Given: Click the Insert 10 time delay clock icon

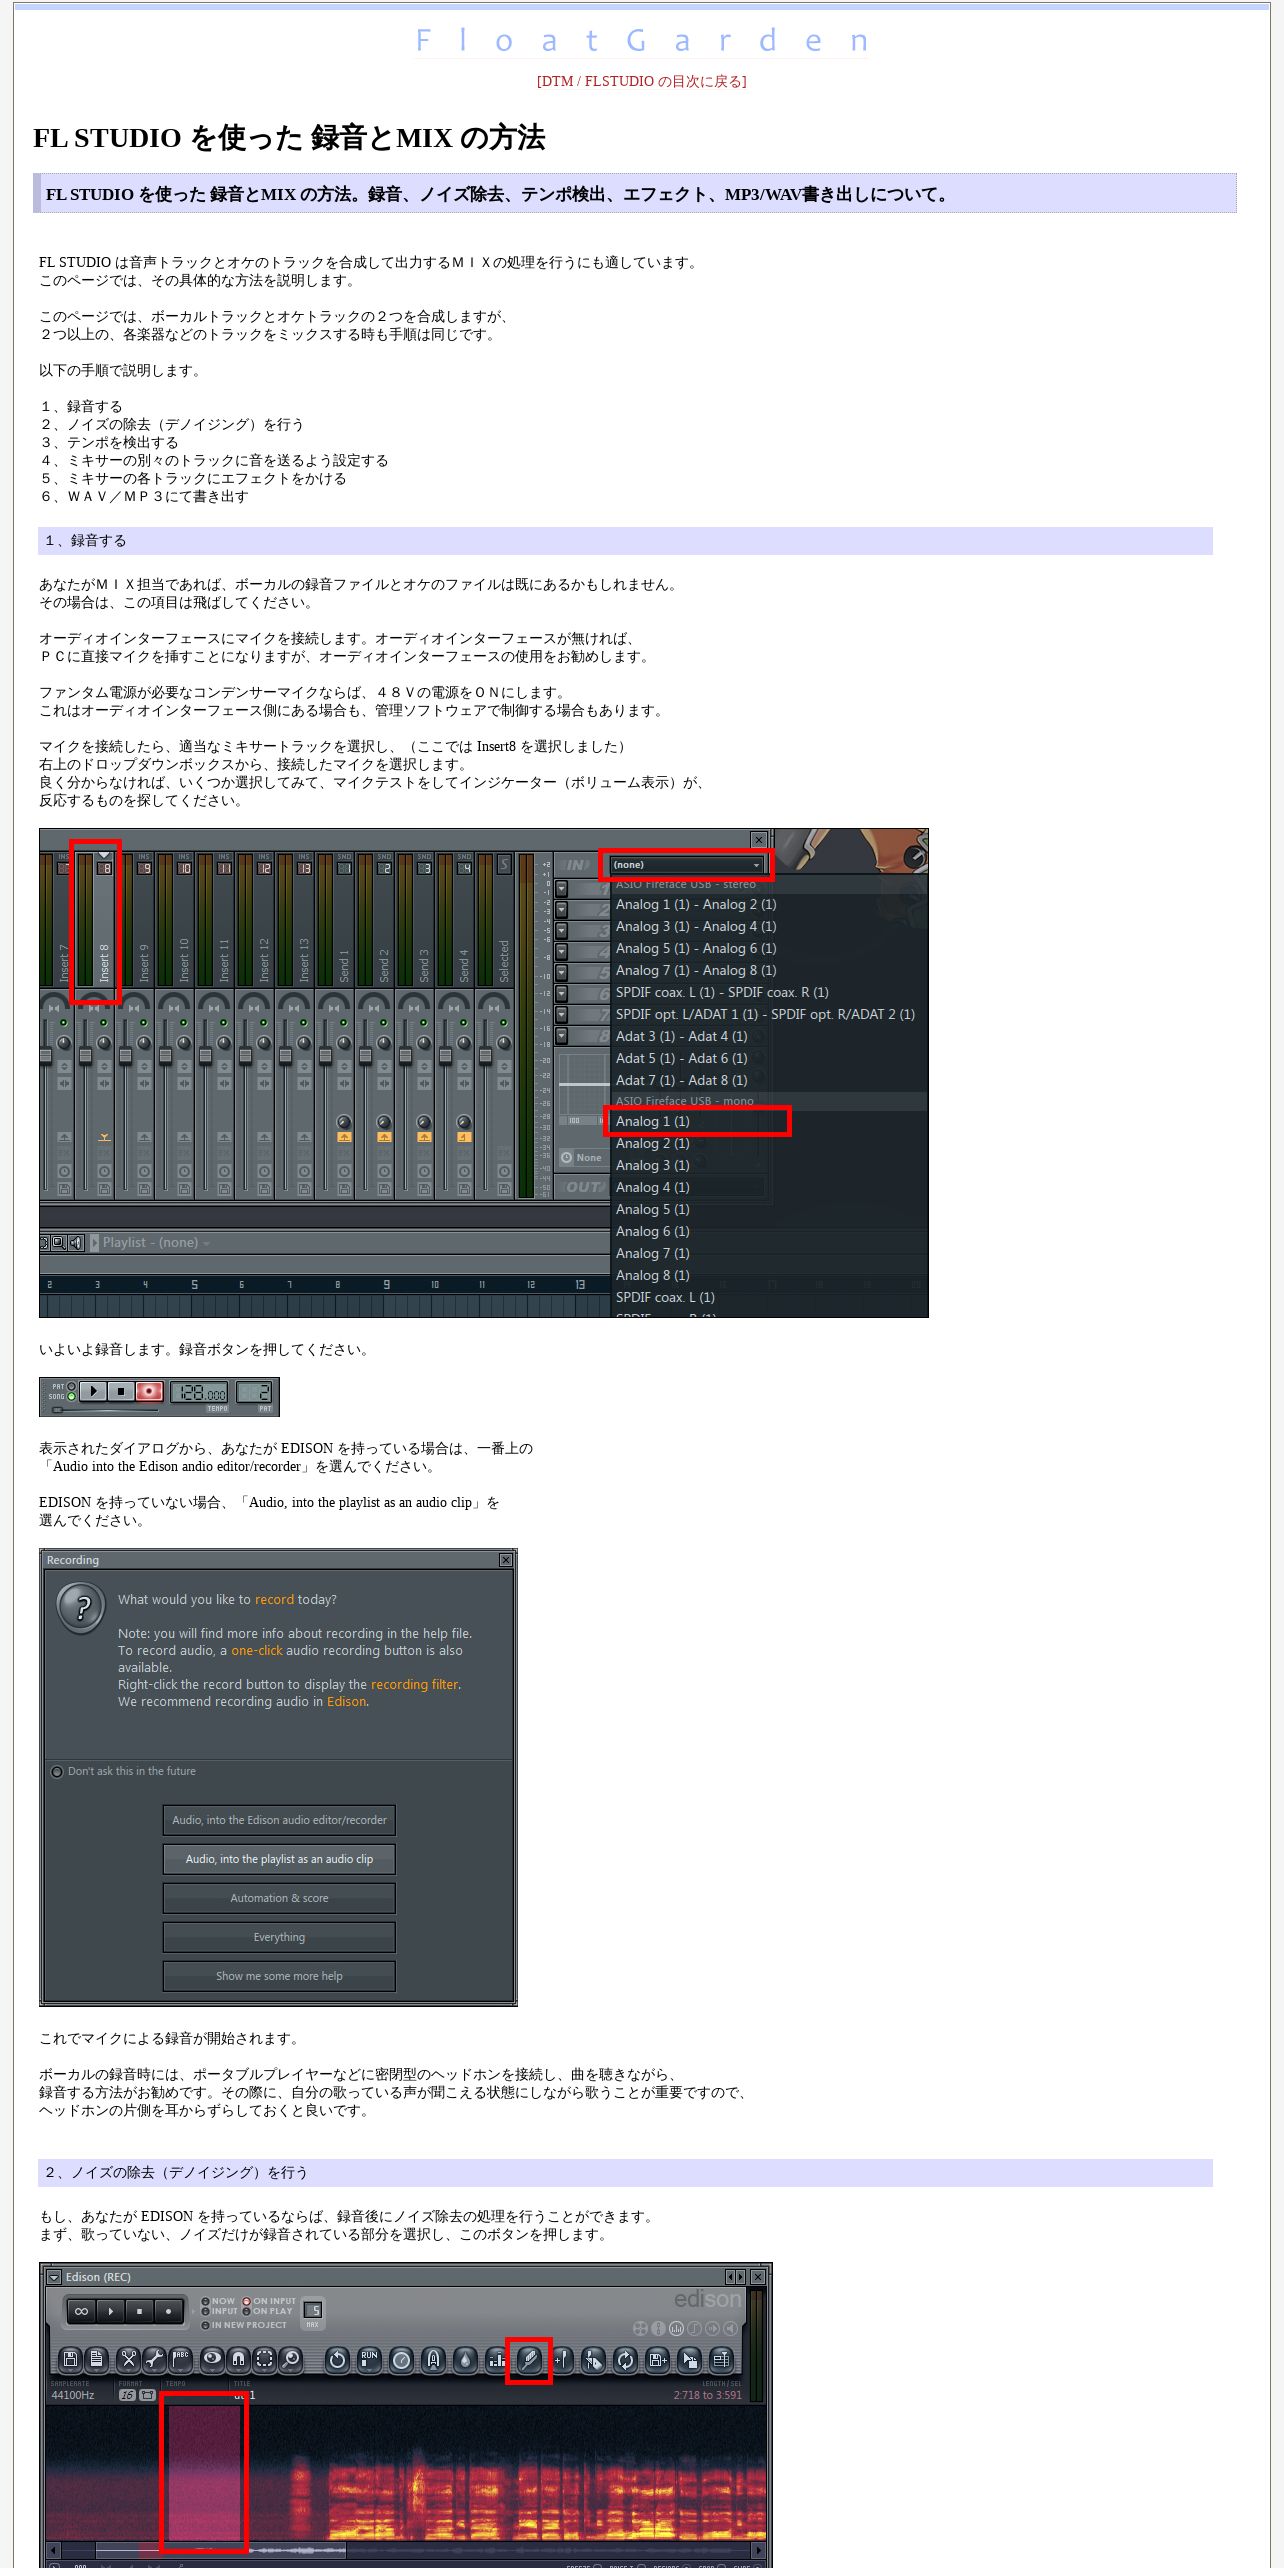Looking at the screenshot, I should pos(184,1170).
